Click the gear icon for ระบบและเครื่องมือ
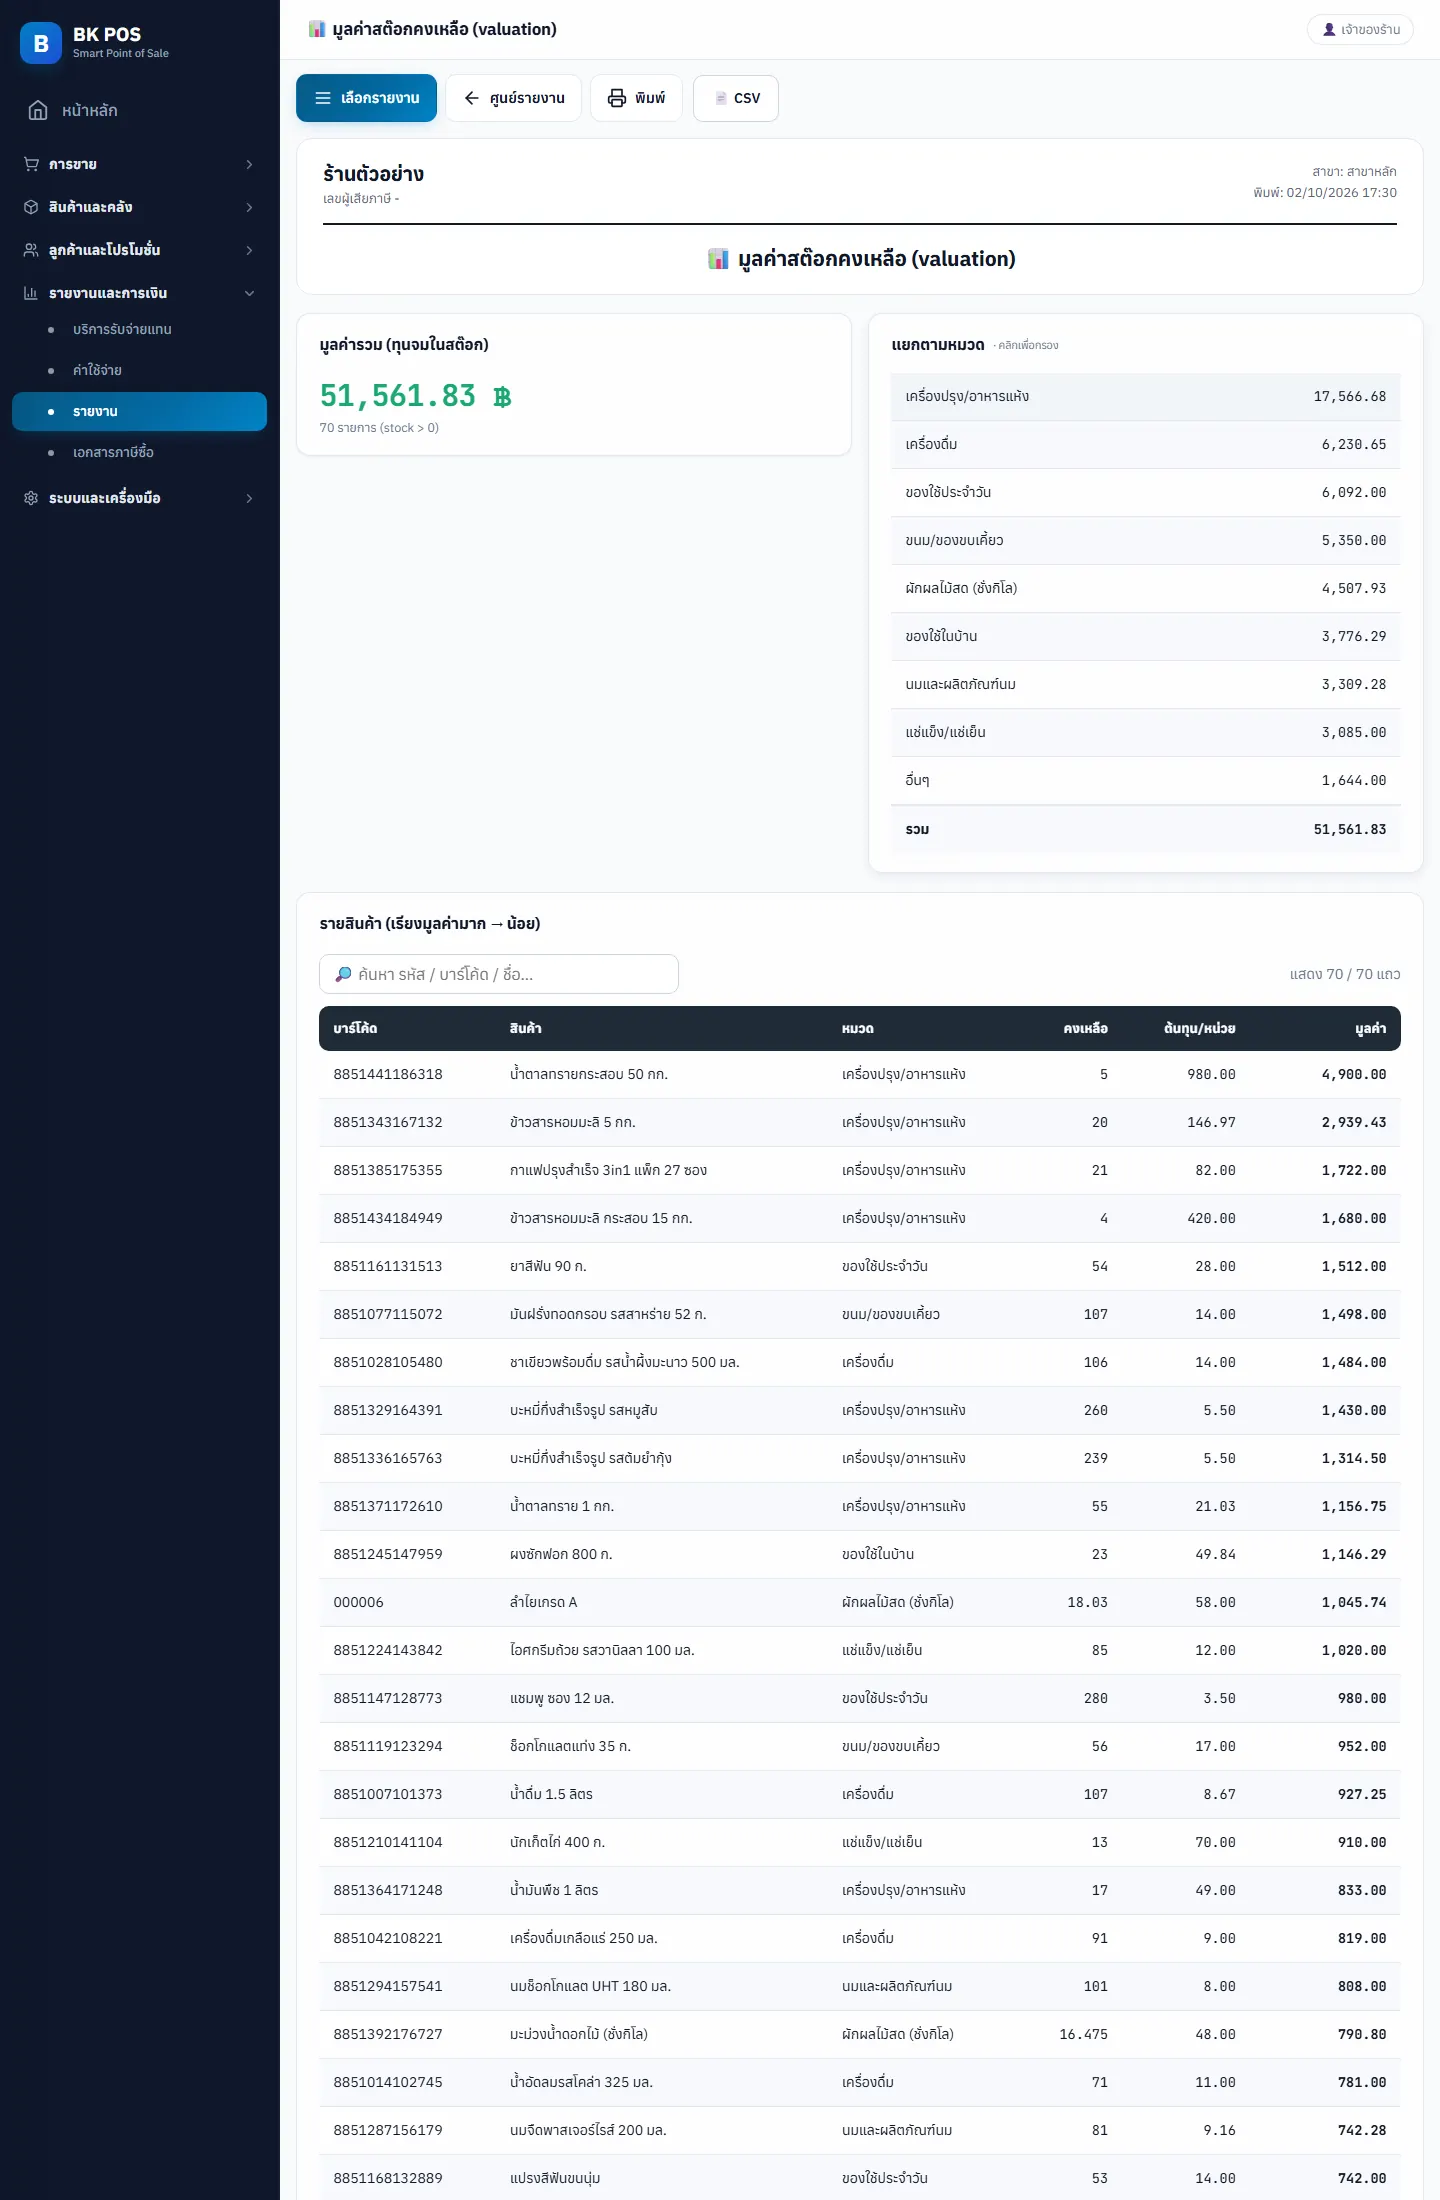Screen dimensions: 1440x2200 [31, 498]
